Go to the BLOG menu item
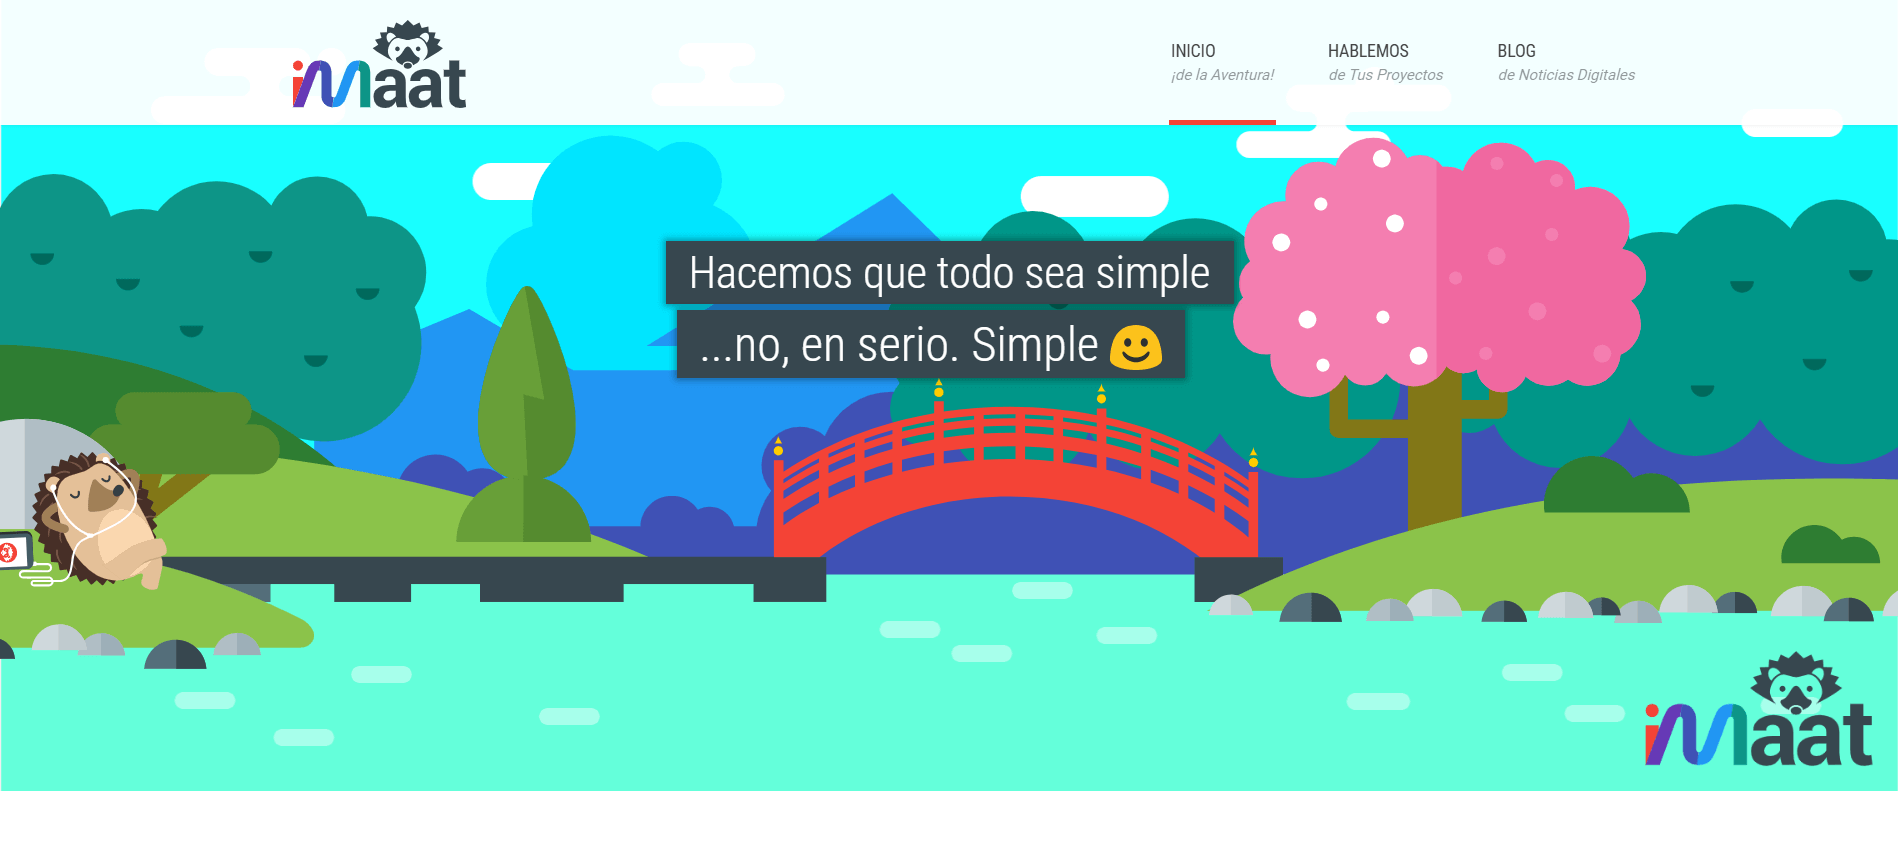Image resolution: width=1898 pixels, height=867 pixels. point(1516,51)
